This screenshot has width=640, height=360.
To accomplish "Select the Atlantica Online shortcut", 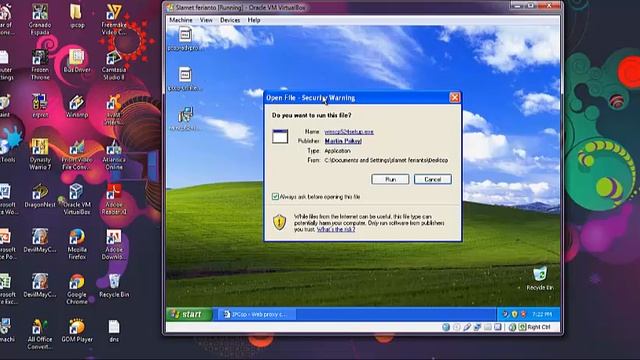I will click(x=114, y=154).
